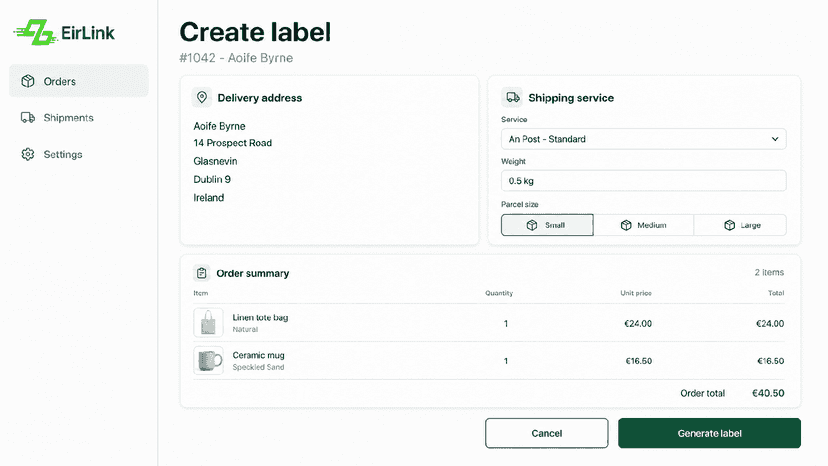Click the Weight field showing 0.5 kg
Viewport: 828px width, 466px height.
pos(643,181)
